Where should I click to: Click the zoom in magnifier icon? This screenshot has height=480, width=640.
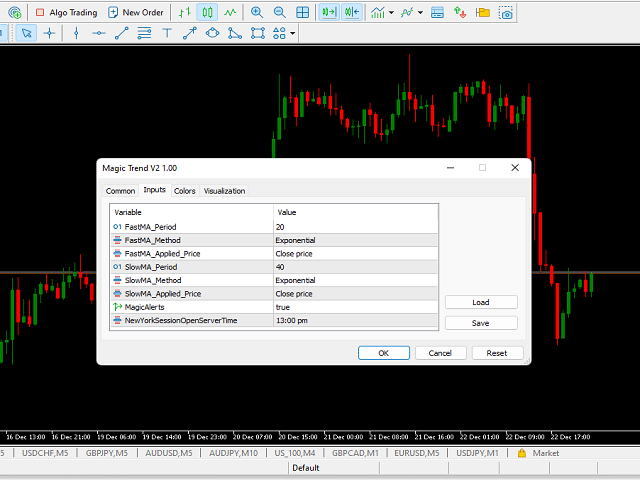(257, 13)
